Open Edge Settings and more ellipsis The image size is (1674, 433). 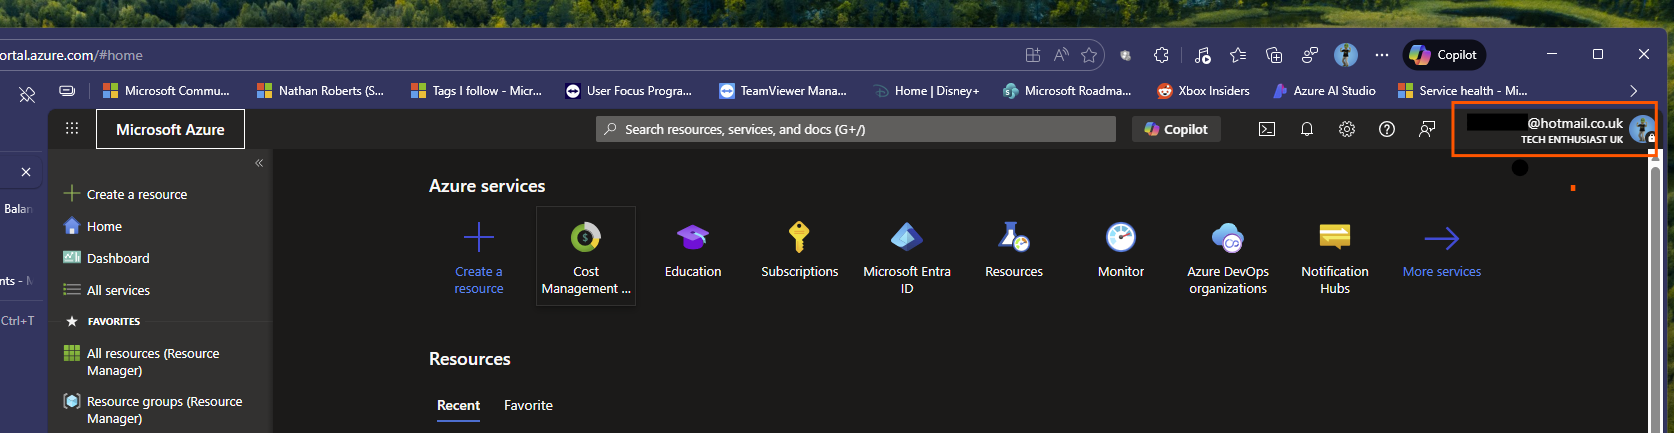coord(1382,55)
